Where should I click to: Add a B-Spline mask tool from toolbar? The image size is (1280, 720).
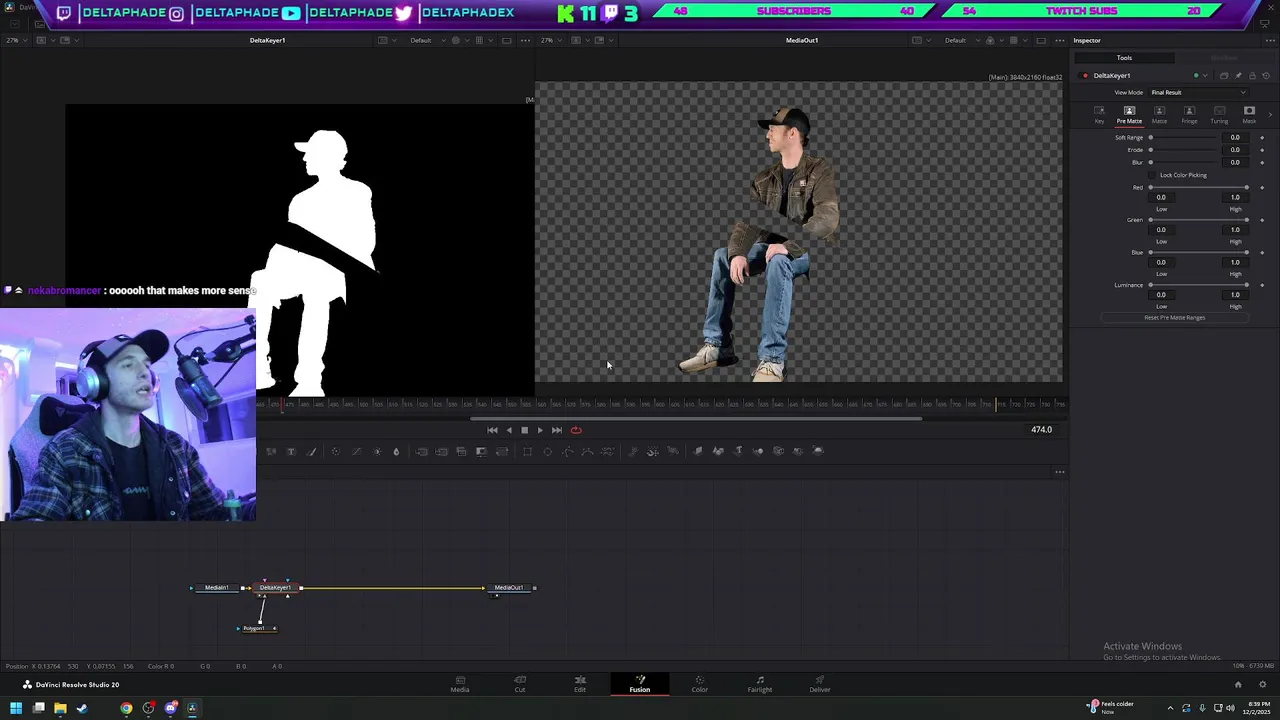[587, 451]
